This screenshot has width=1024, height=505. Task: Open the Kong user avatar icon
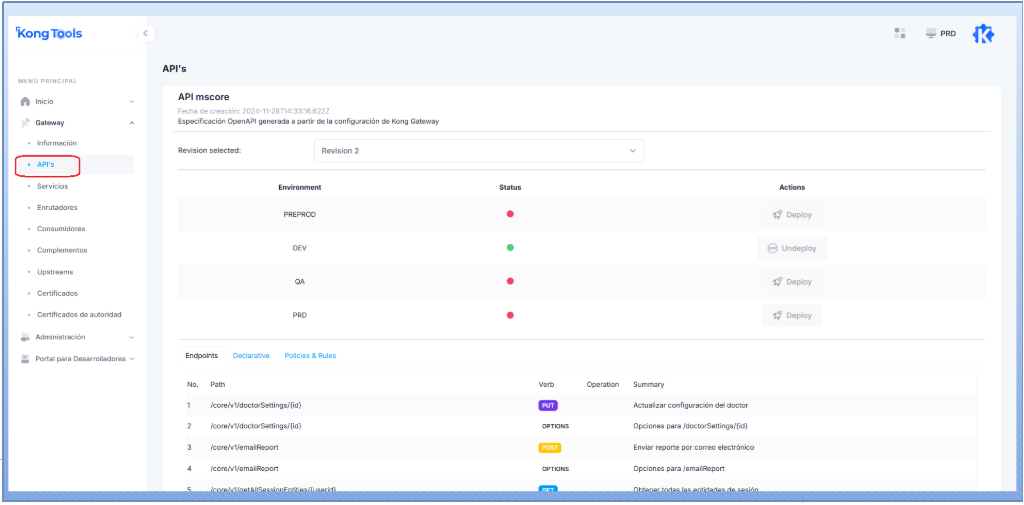pos(983,34)
